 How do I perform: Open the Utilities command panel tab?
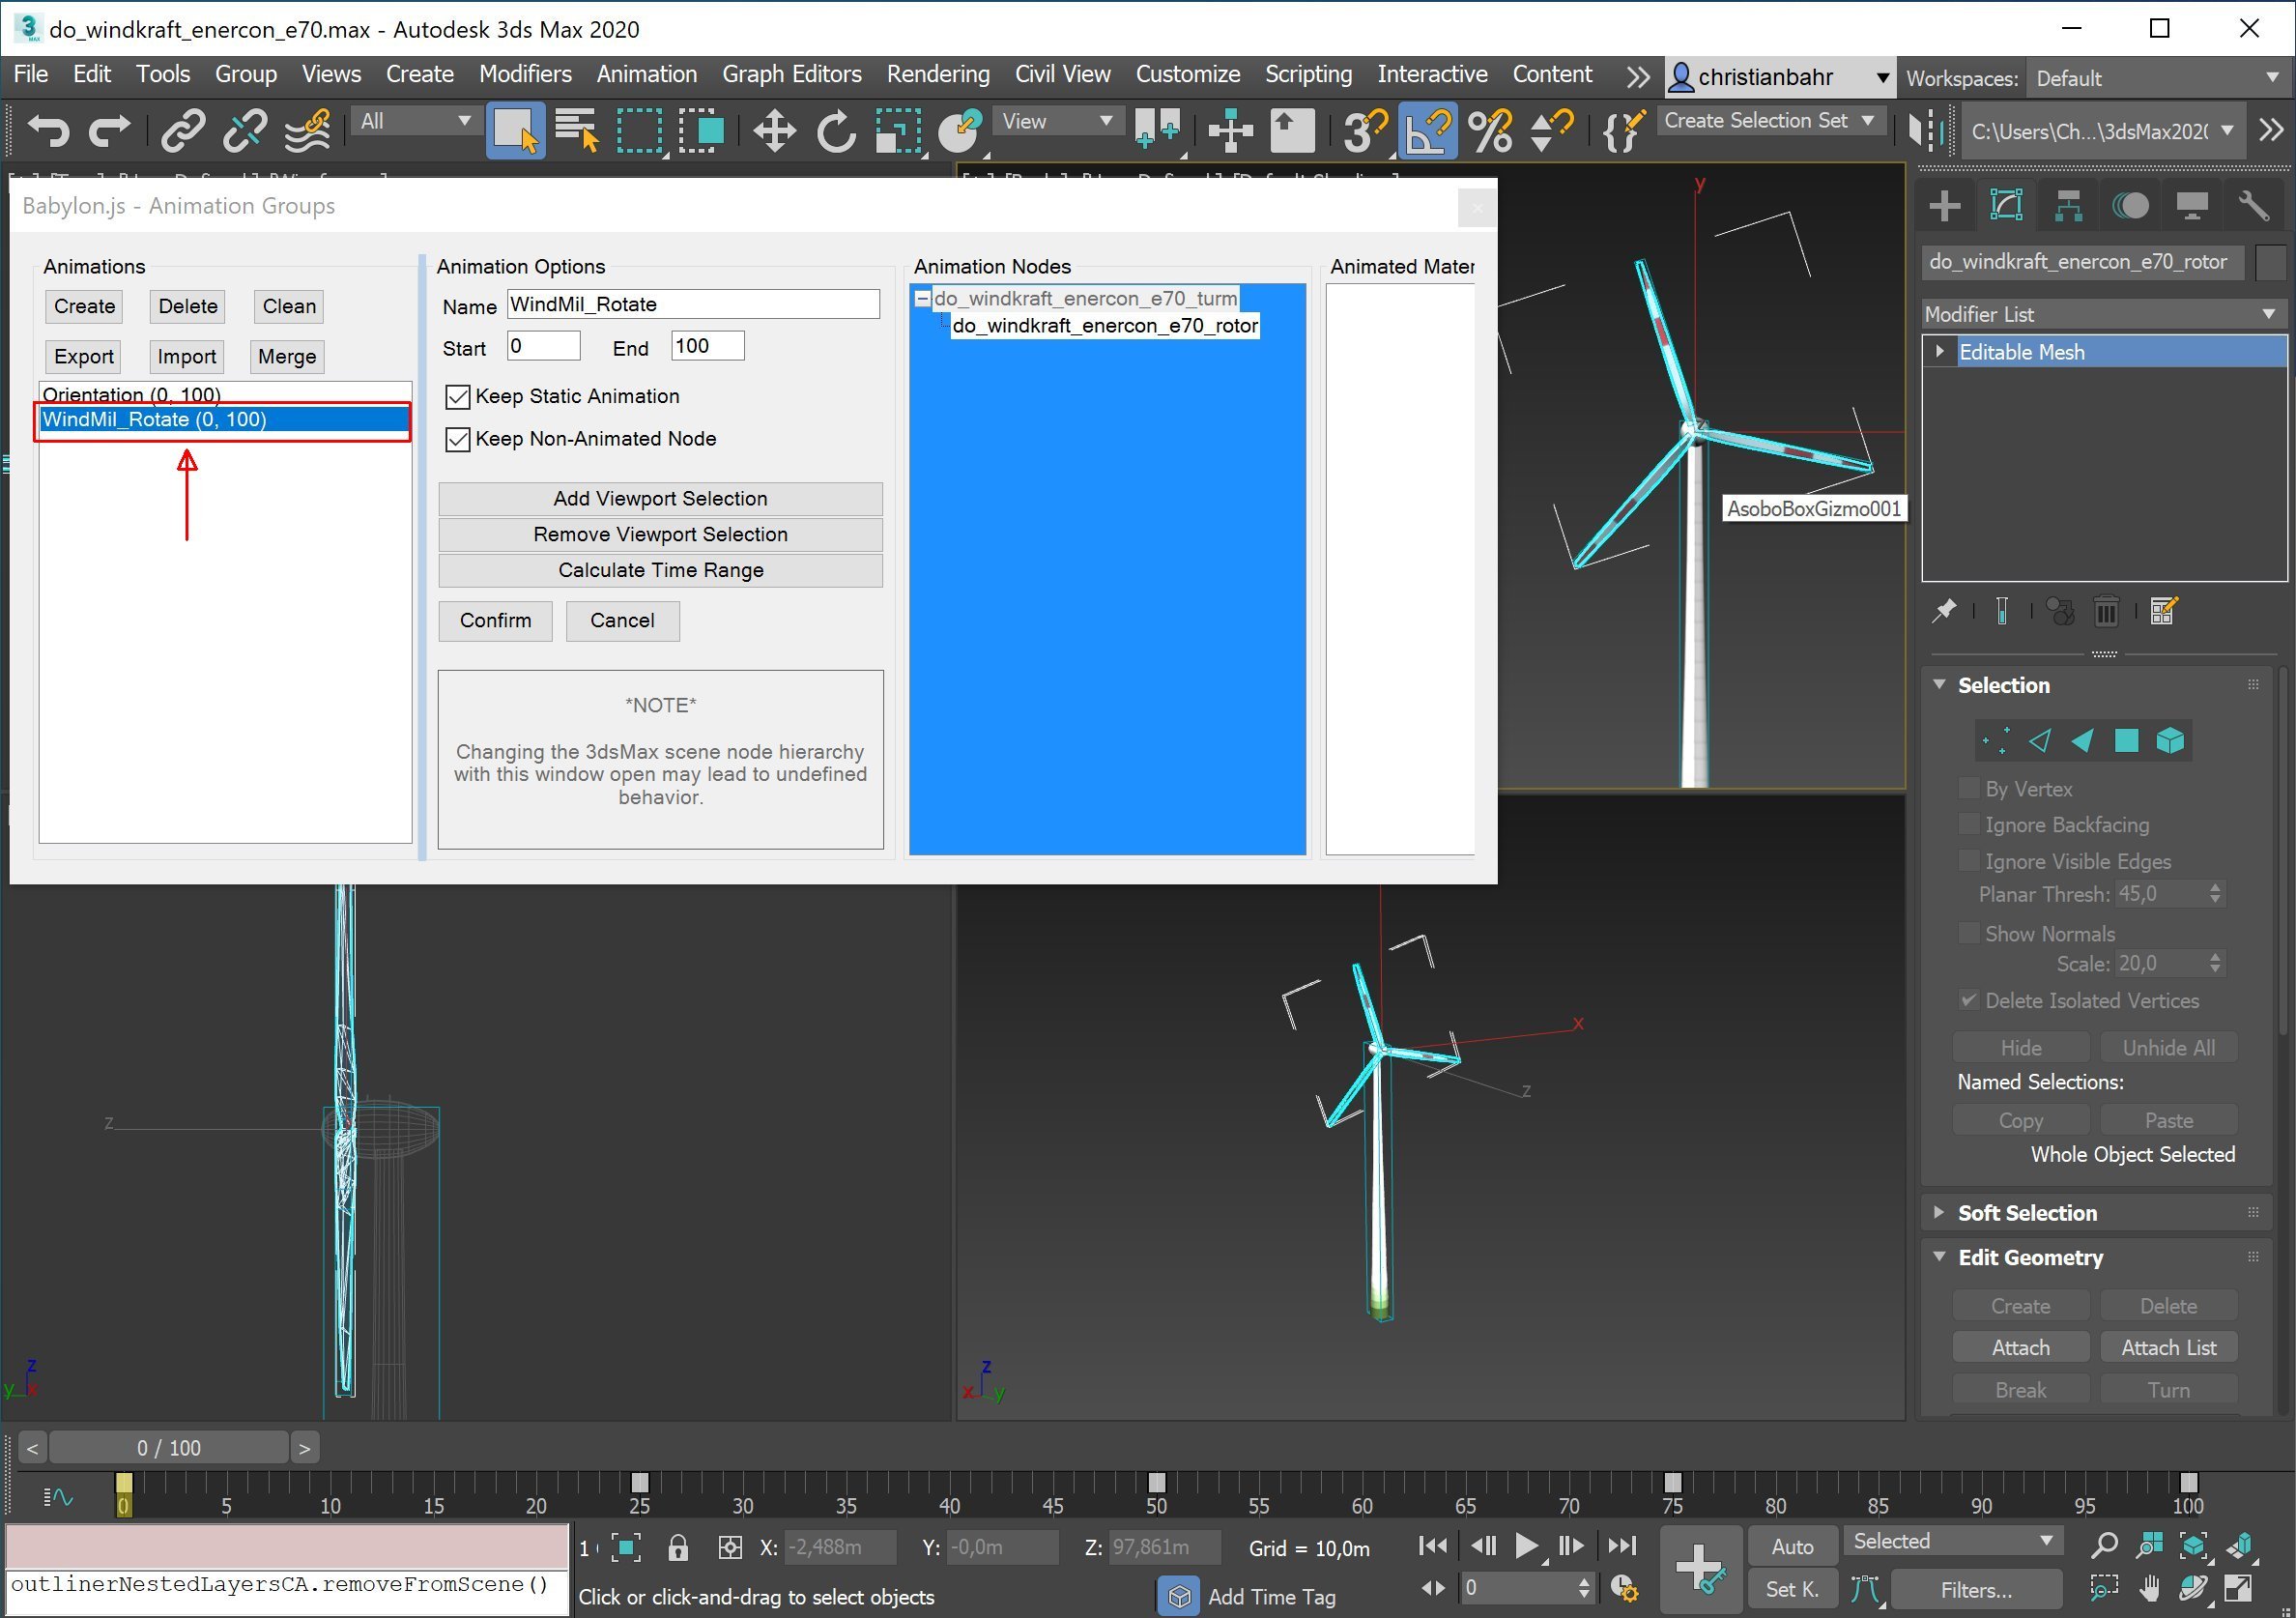click(x=2254, y=207)
